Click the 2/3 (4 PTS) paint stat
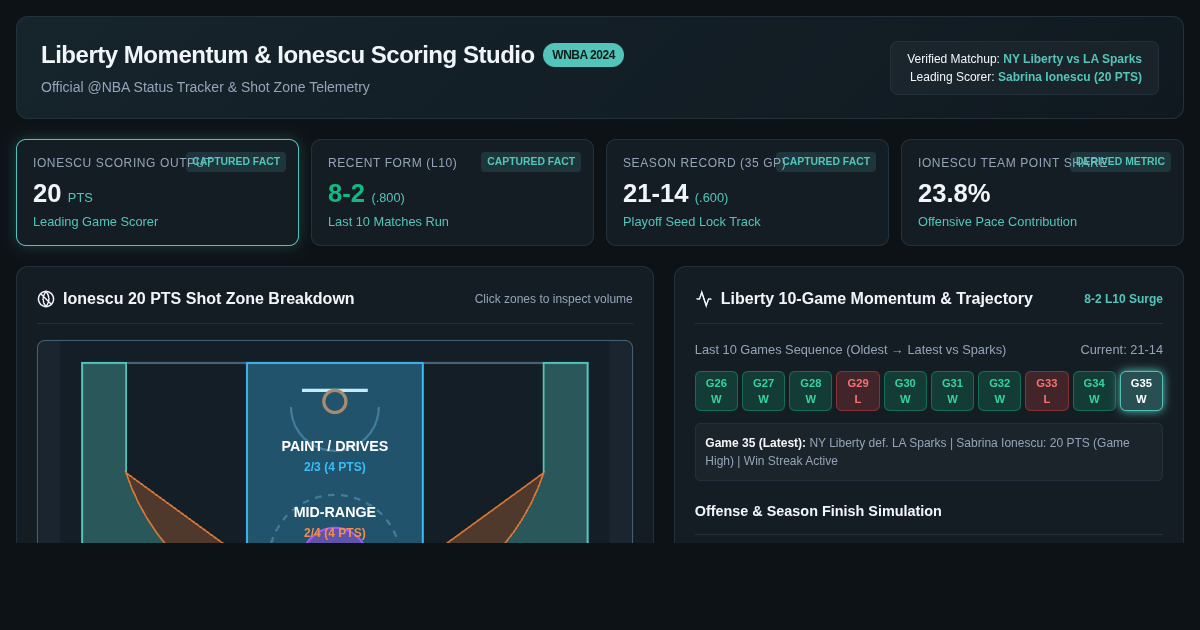Screen dimensions: 1200x630 (x=335, y=467)
